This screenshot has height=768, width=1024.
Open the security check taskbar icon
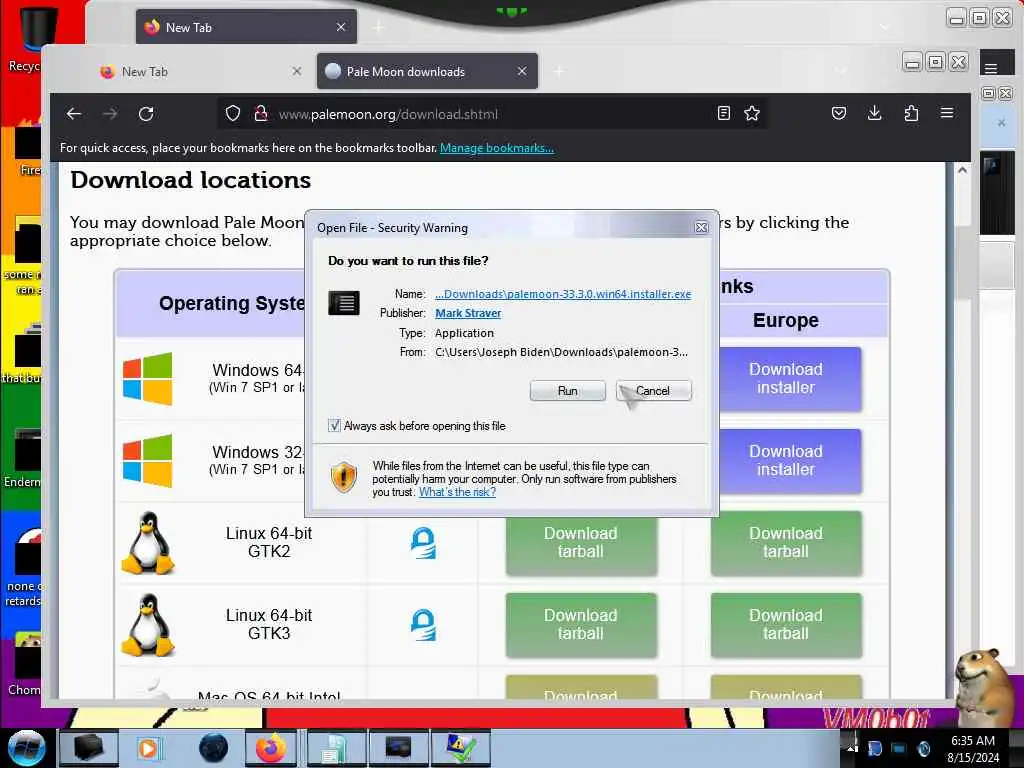click(460, 748)
